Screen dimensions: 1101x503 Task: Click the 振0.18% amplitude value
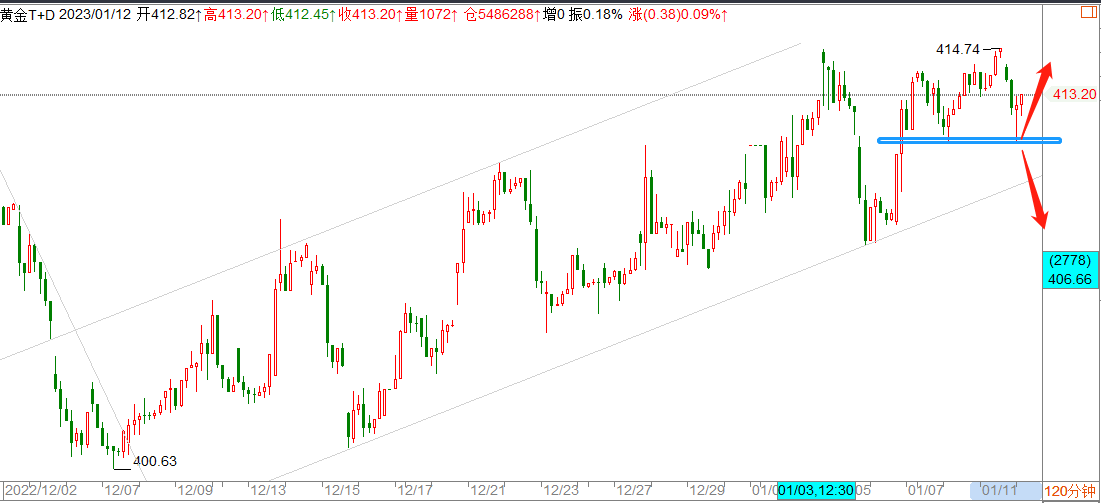click(596, 15)
